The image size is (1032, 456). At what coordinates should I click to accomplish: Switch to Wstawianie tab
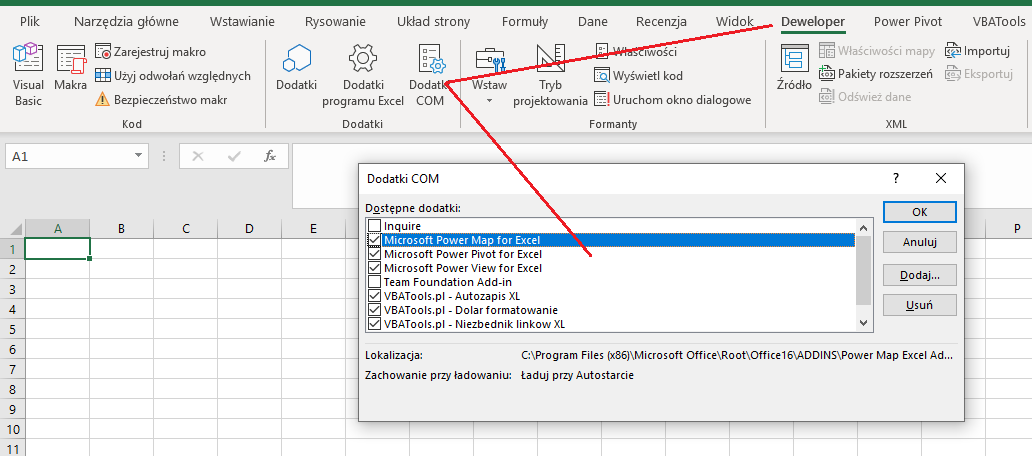[242, 22]
